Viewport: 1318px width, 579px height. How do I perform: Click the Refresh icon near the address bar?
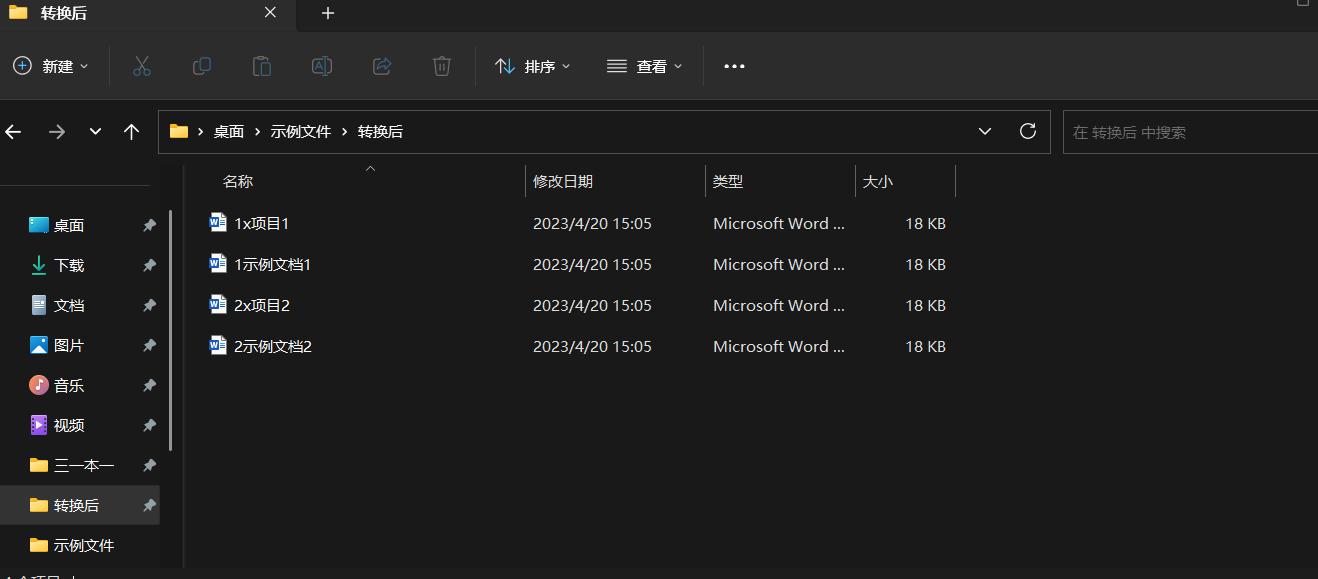click(1027, 130)
